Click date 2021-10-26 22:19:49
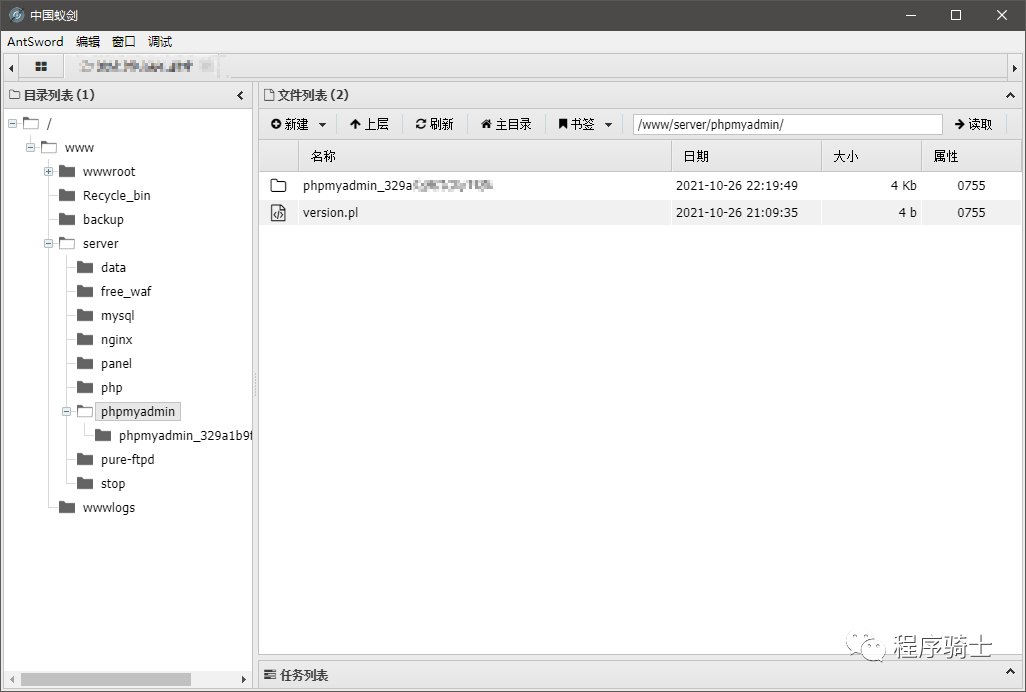 click(x=737, y=186)
